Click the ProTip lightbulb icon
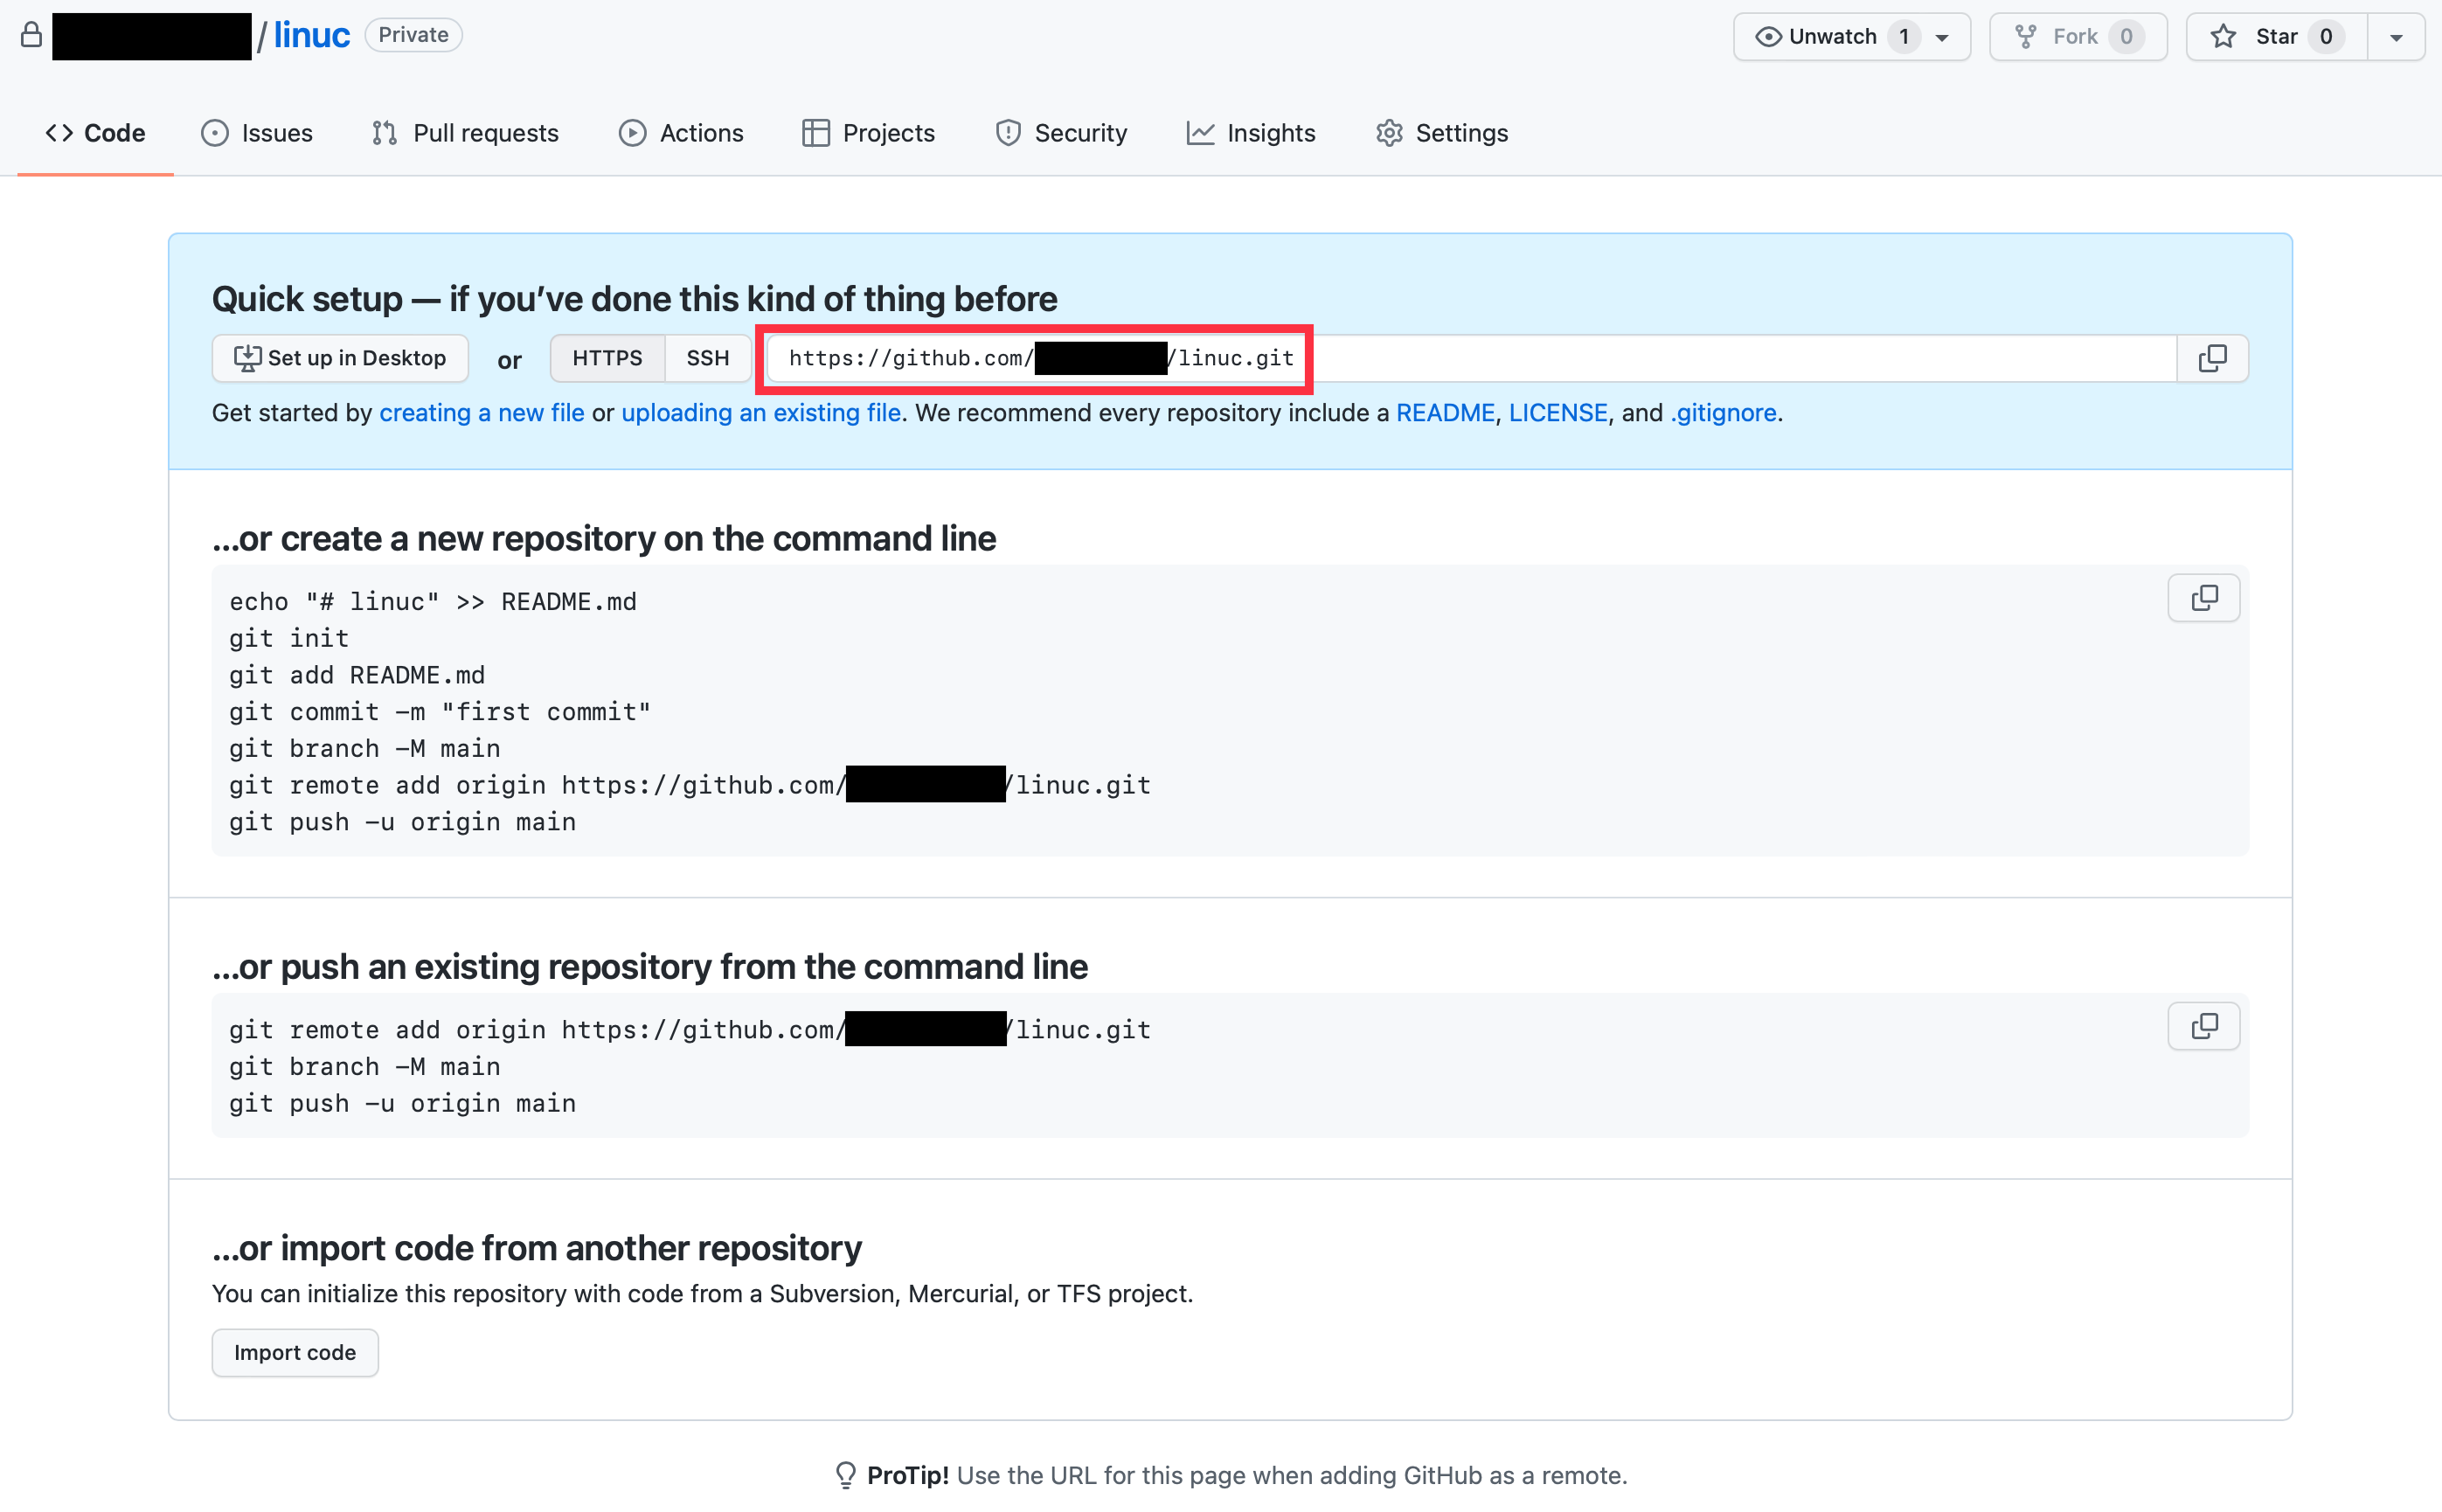 pos(845,1475)
